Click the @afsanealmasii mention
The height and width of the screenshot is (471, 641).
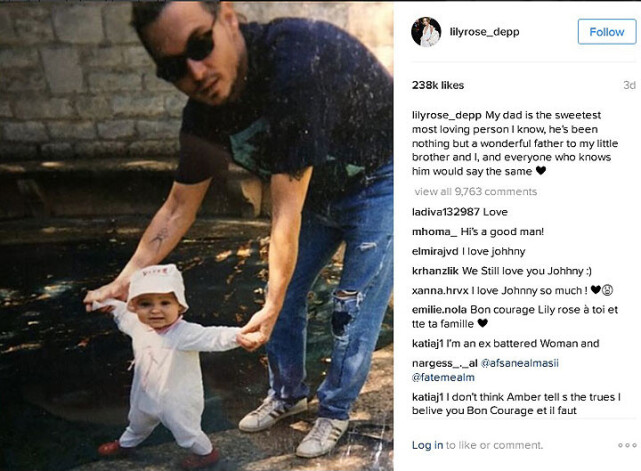click(x=520, y=363)
